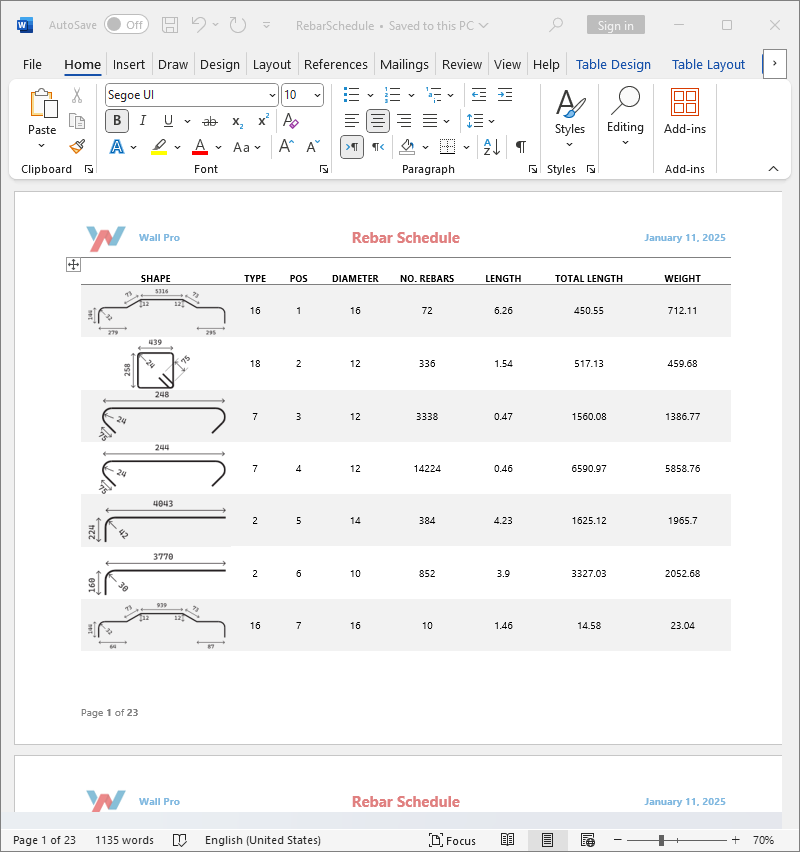Viewport: 800px width, 852px height.
Task: Expand the Paste options arrow
Action: pos(42,145)
